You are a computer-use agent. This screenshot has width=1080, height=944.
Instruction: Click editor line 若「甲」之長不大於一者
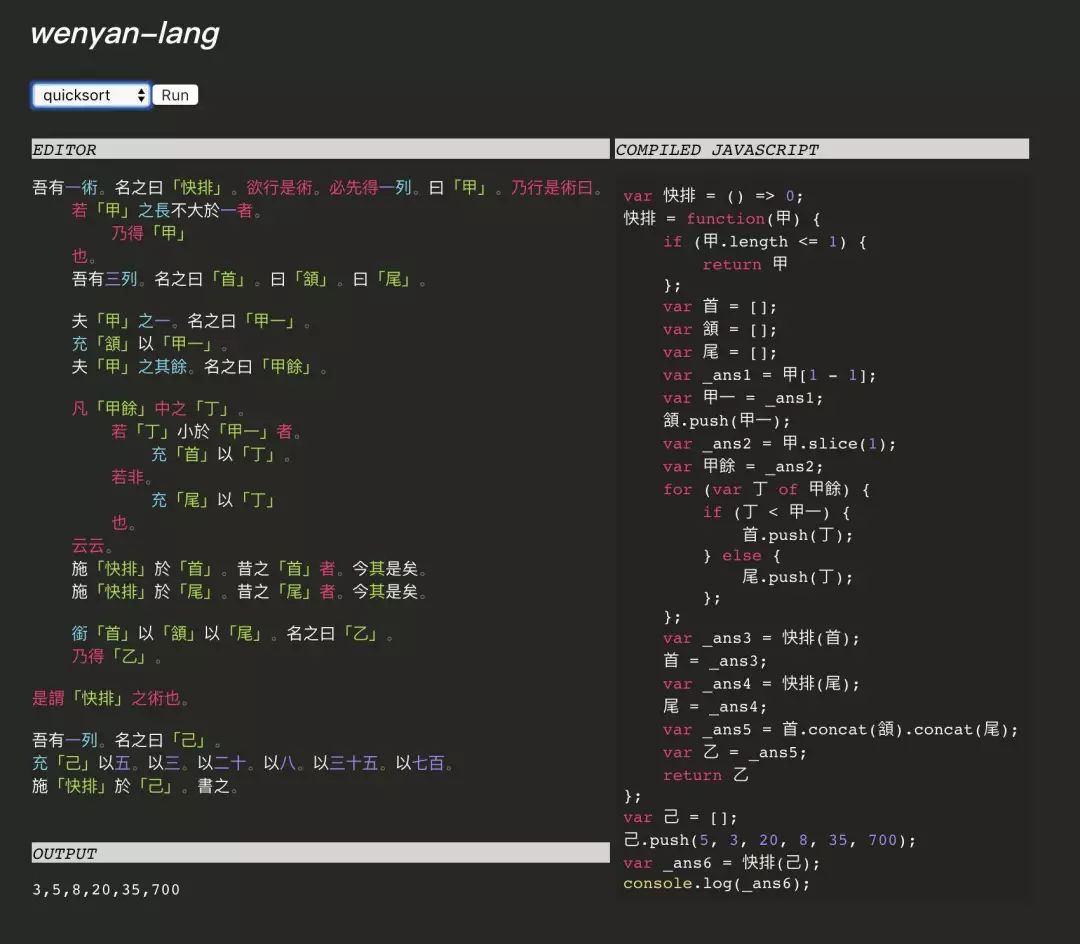pyautogui.click(x=166, y=210)
